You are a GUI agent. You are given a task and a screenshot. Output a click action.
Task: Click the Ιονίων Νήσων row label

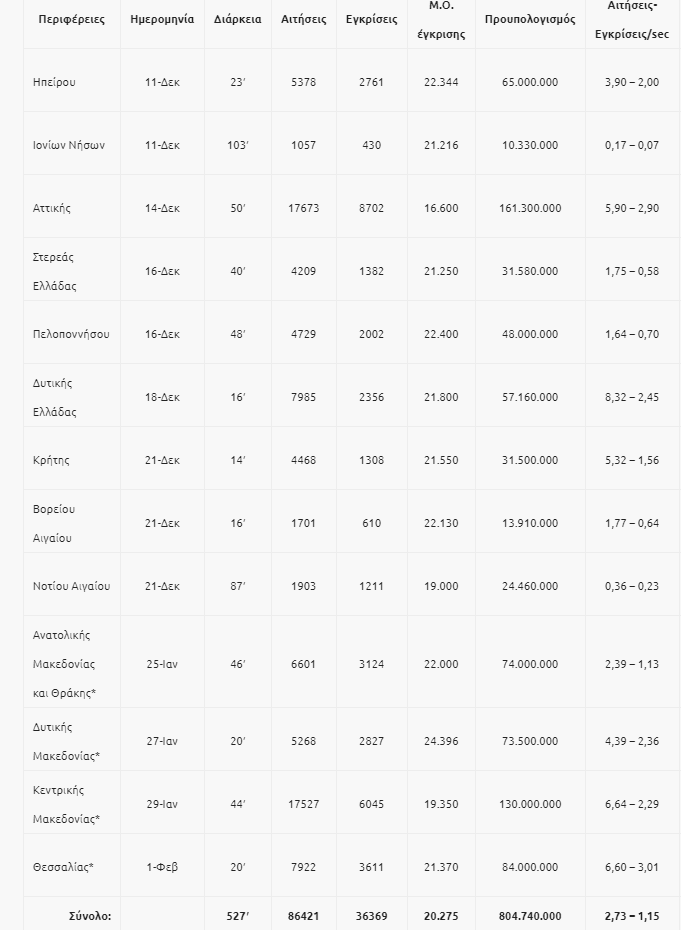click(x=69, y=145)
